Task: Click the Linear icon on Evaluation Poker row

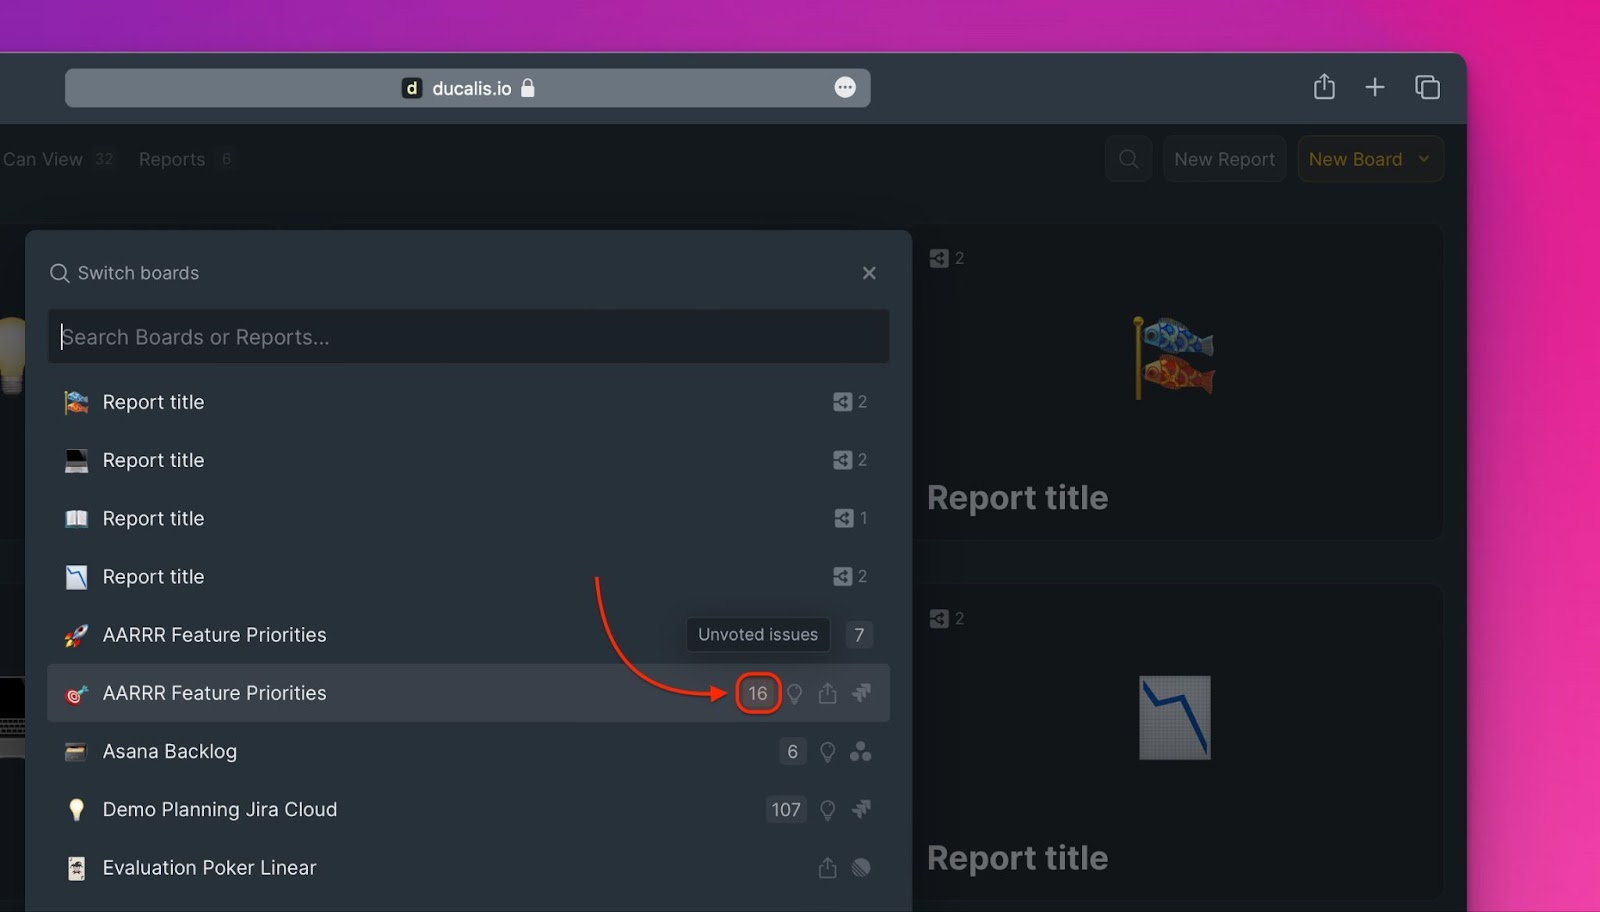Action: click(860, 868)
